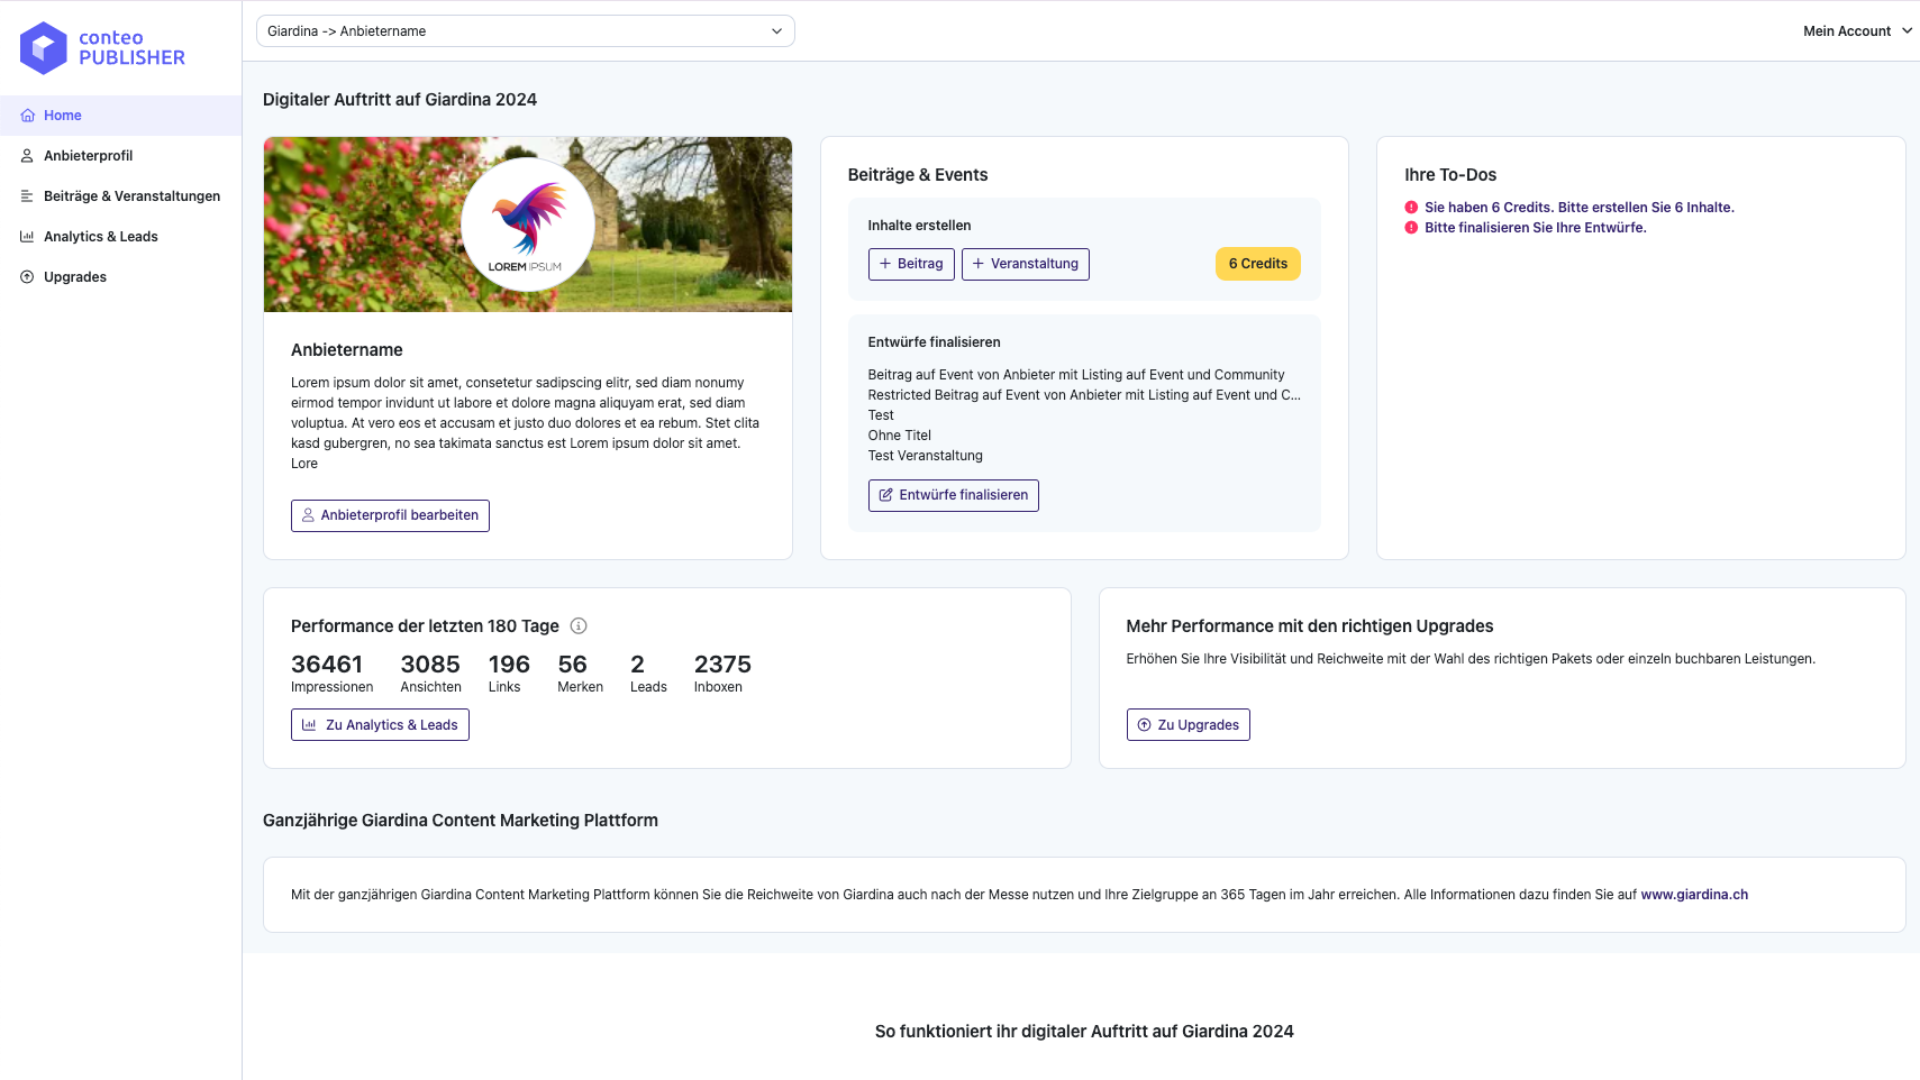
Task: Open the Giardina -> Anbietername selector
Action: click(x=525, y=31)
